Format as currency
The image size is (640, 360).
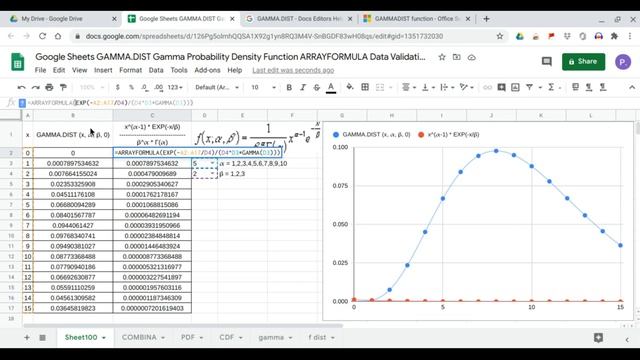click(x=118, y=87)
